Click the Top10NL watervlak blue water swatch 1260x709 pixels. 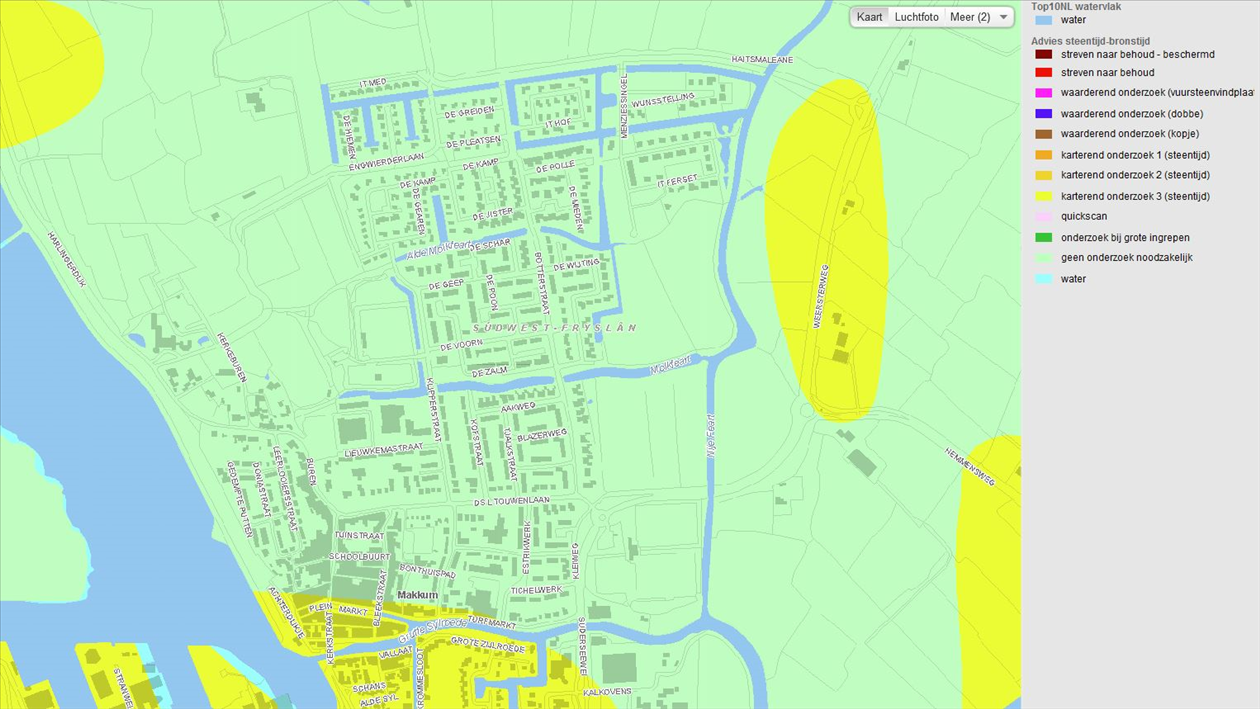[1043, 20]
